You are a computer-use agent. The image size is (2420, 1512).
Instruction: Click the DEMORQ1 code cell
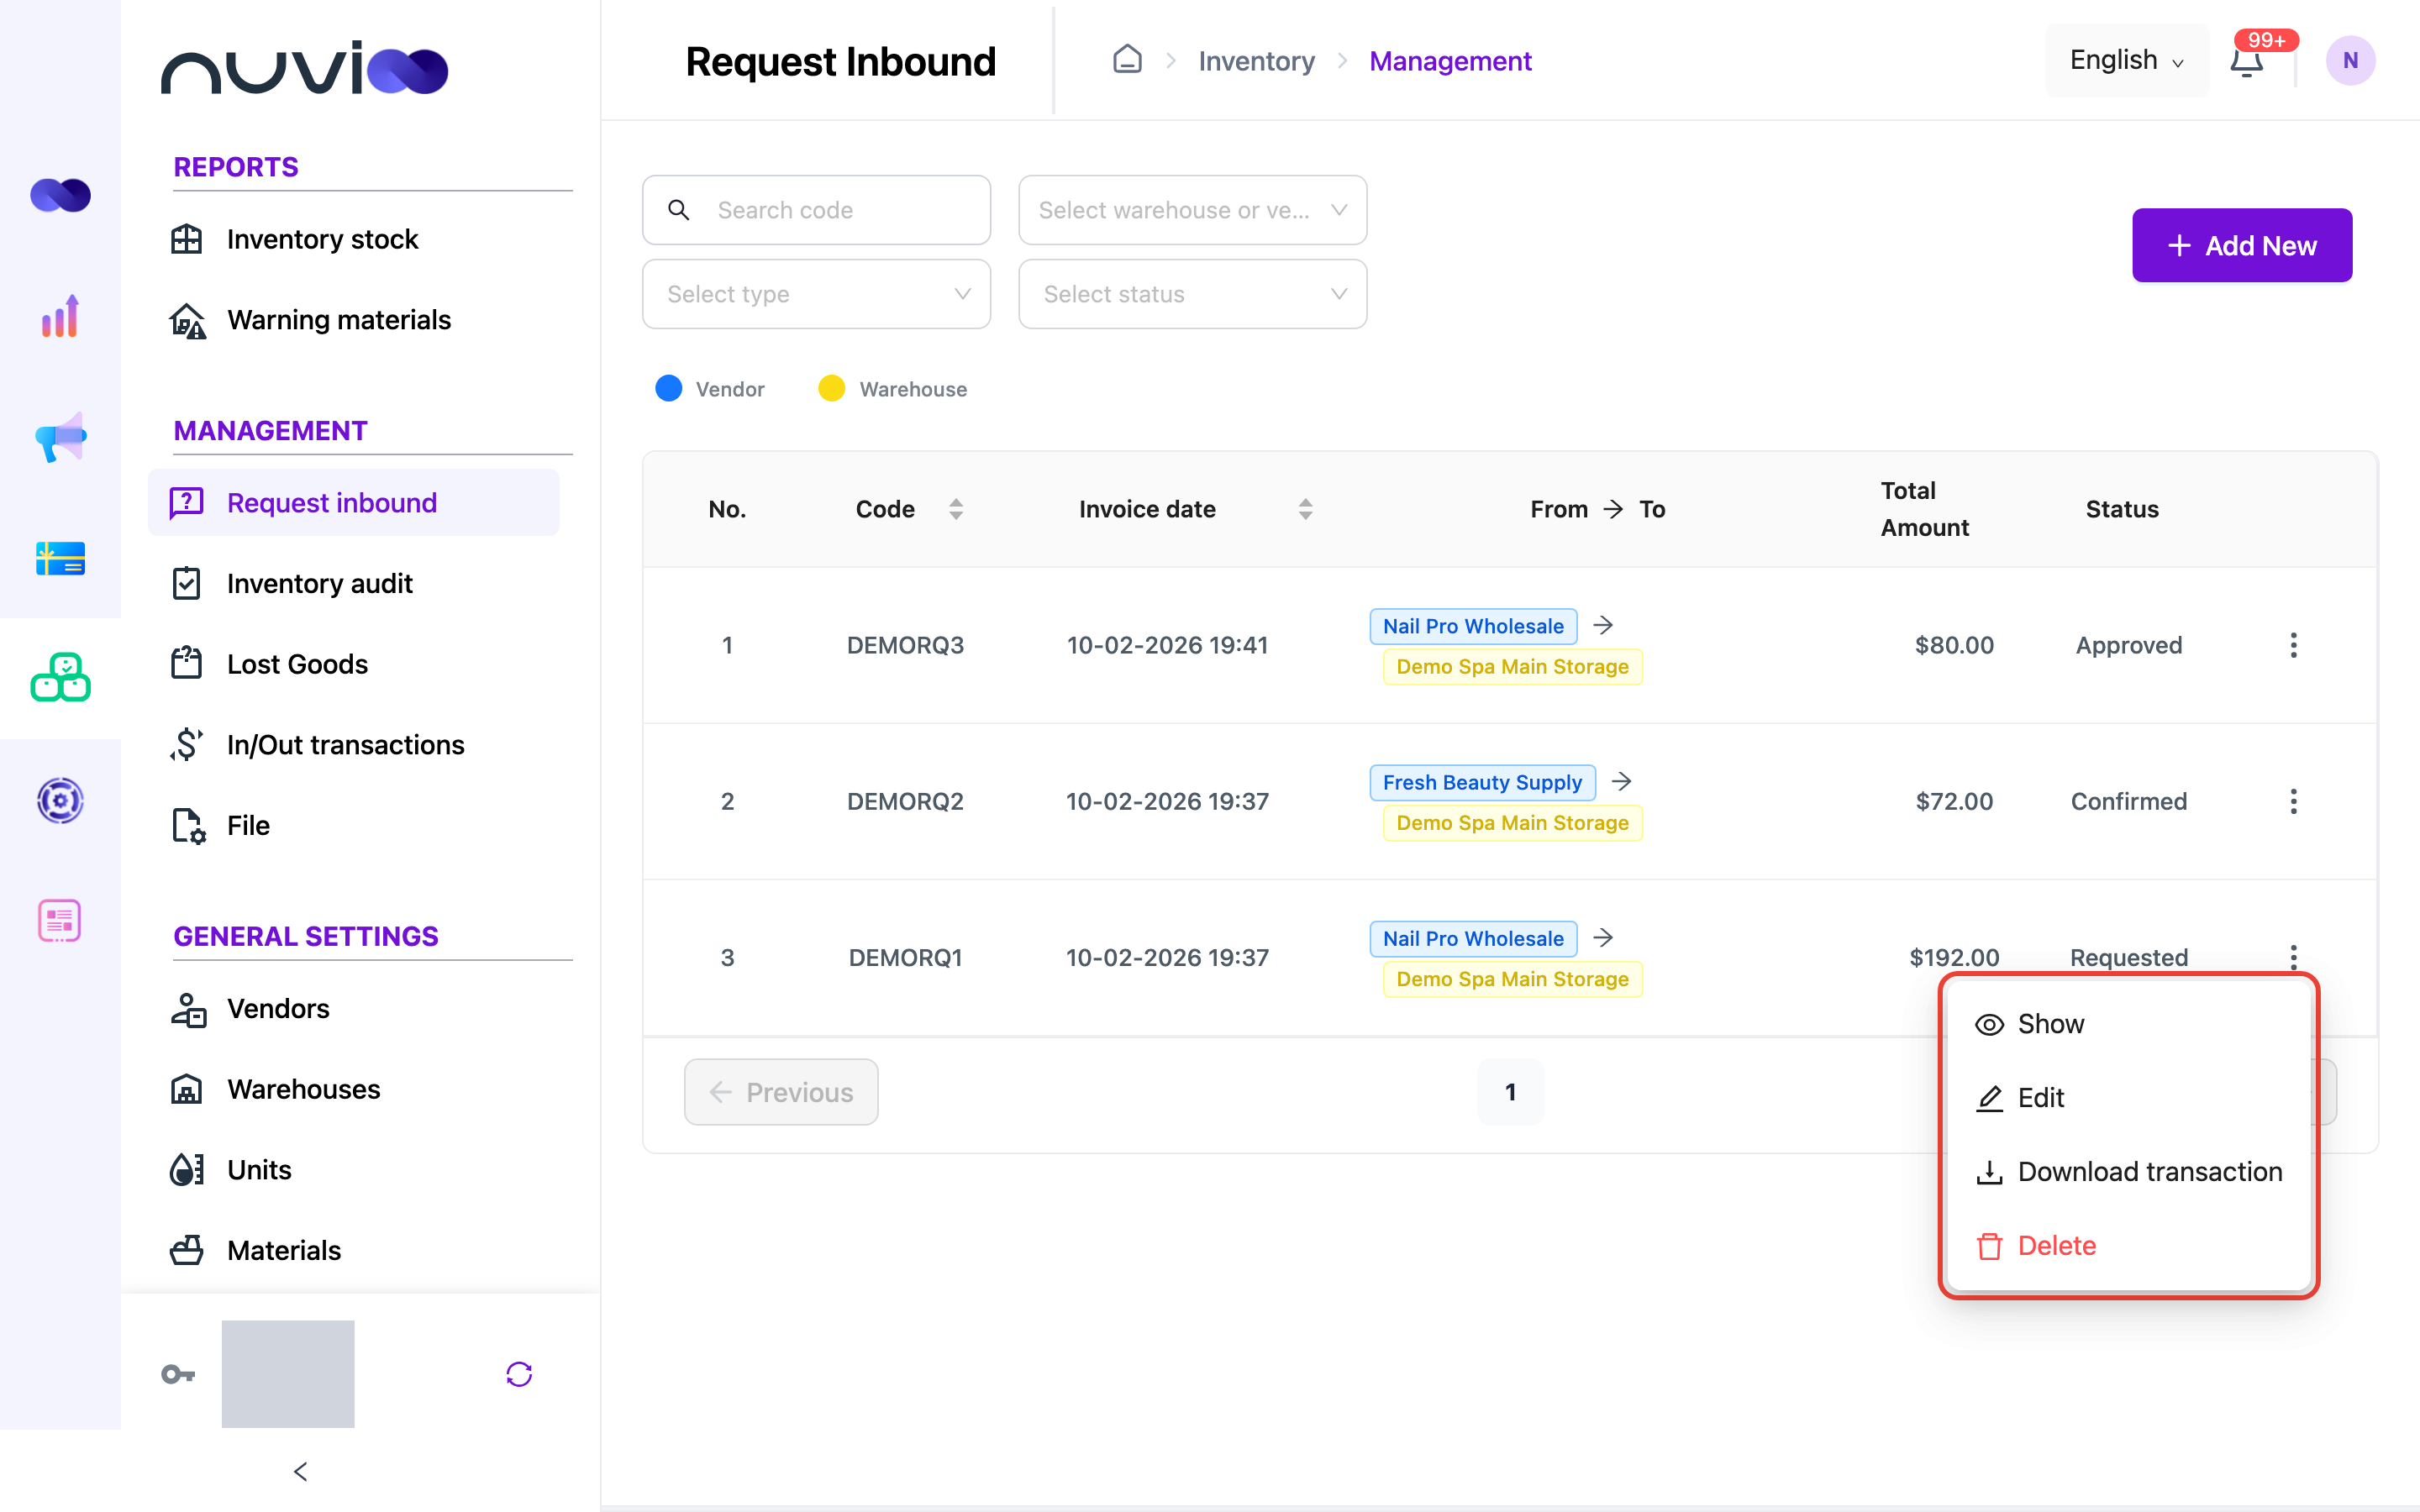tap(905, 957)
